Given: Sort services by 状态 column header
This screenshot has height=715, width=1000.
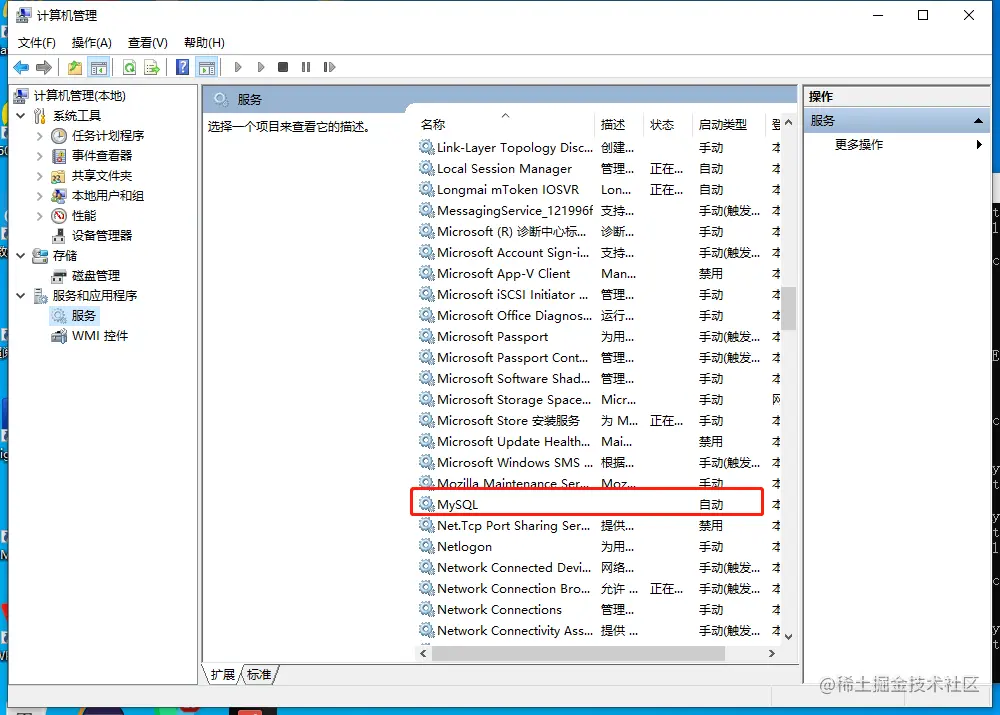Looking at the screenshot, I should [x=668, y=124].
